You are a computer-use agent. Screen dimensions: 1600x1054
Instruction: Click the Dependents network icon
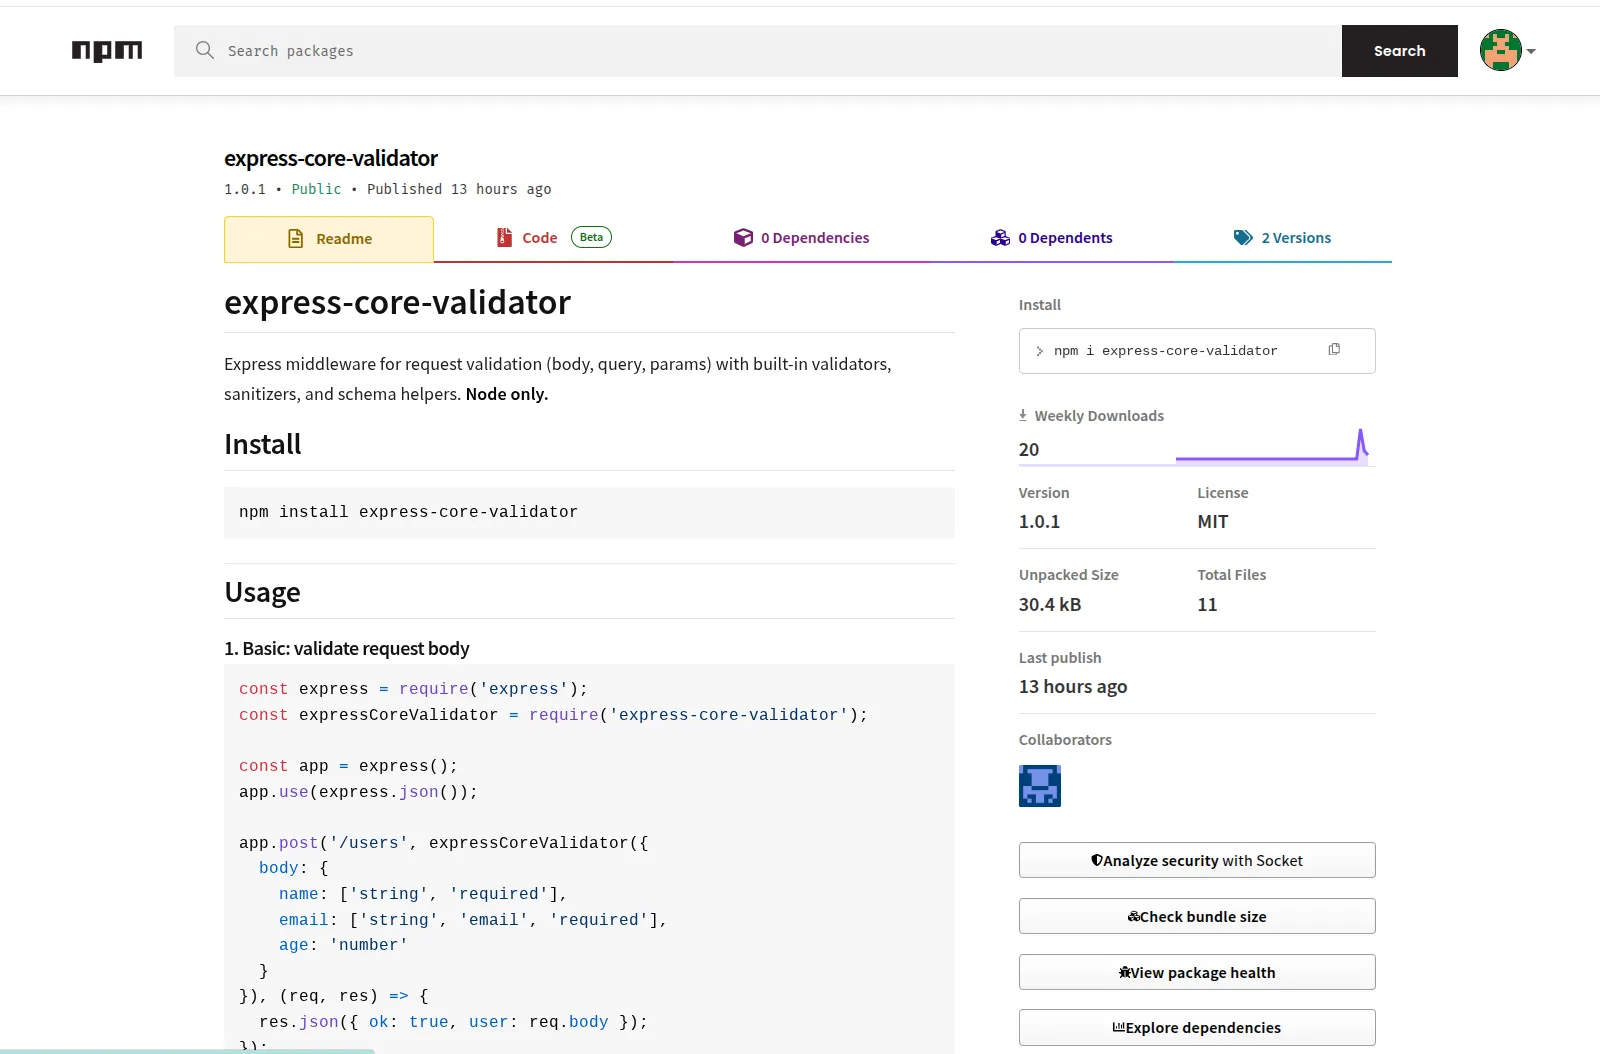999,237
